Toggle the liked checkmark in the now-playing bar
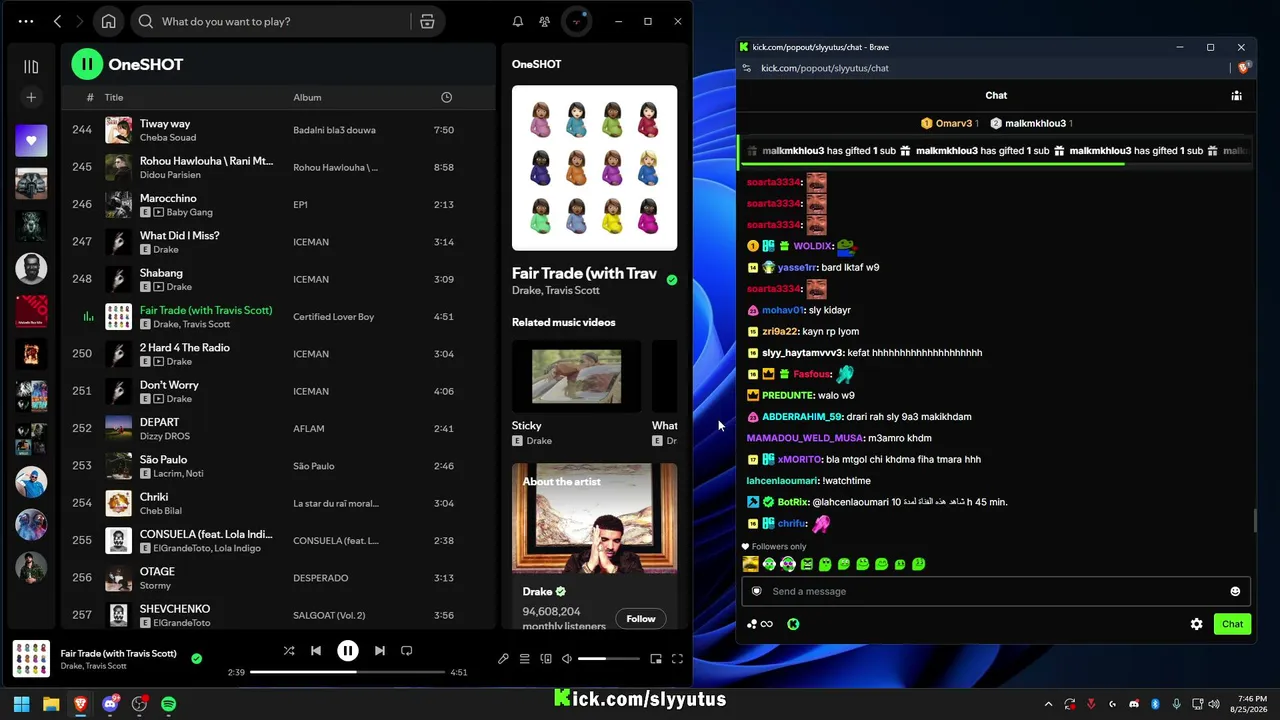 point(196,658)
